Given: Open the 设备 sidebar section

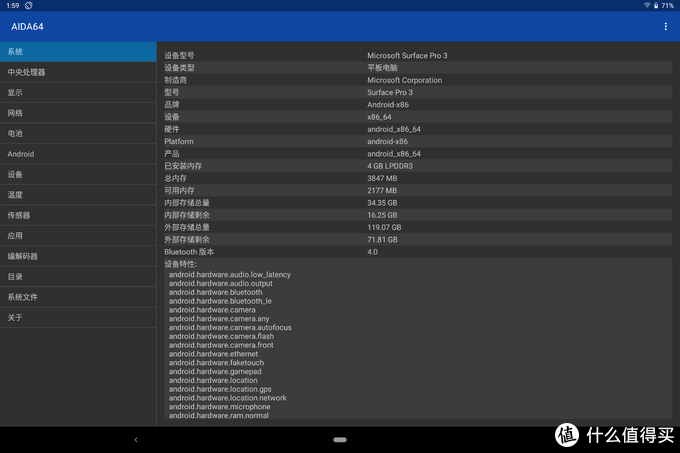Looking at the screenshot, I should (x=78, y=174).
